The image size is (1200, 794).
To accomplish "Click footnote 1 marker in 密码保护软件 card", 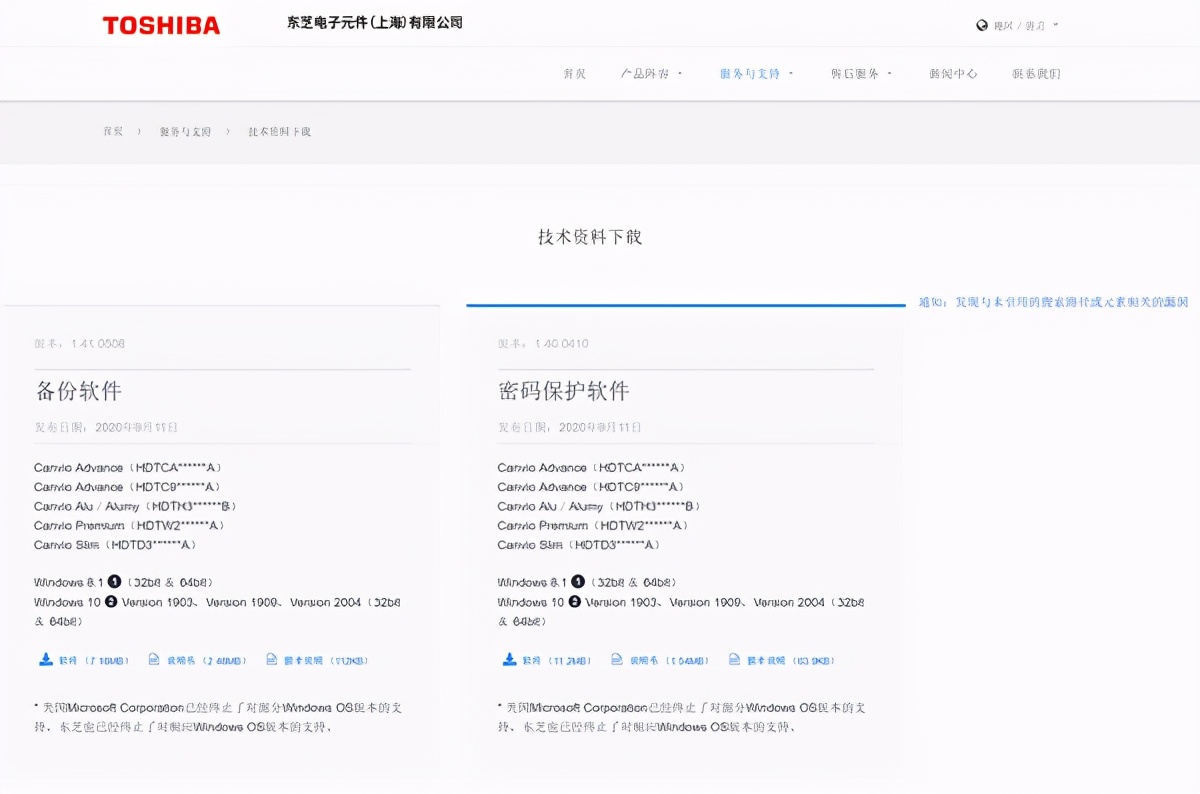I will click(578, 581).
